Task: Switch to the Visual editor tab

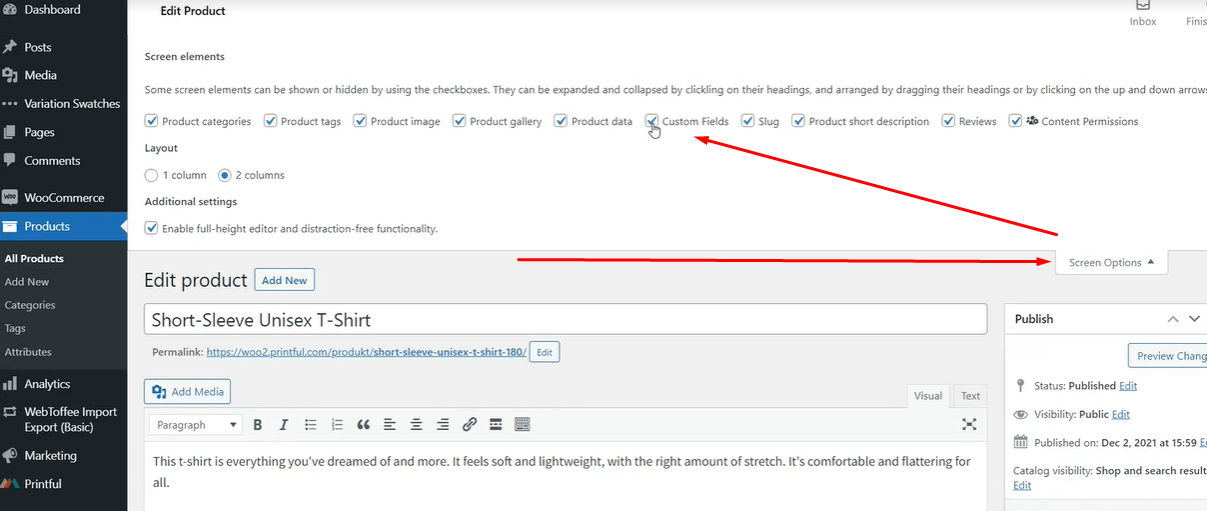Action: click(928, 396)
